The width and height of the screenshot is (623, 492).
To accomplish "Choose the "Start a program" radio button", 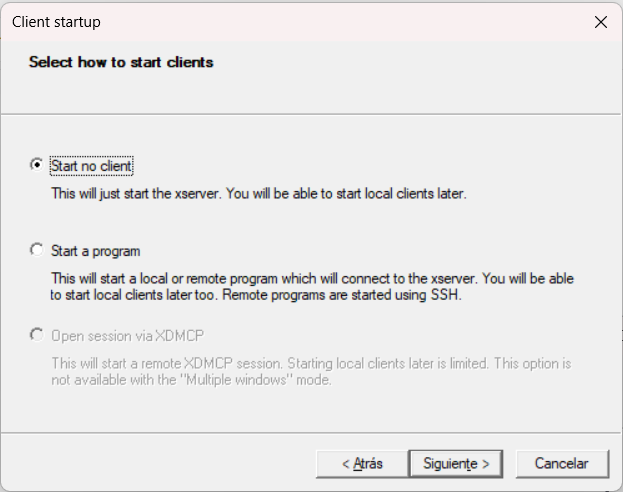I will (37, 250).
